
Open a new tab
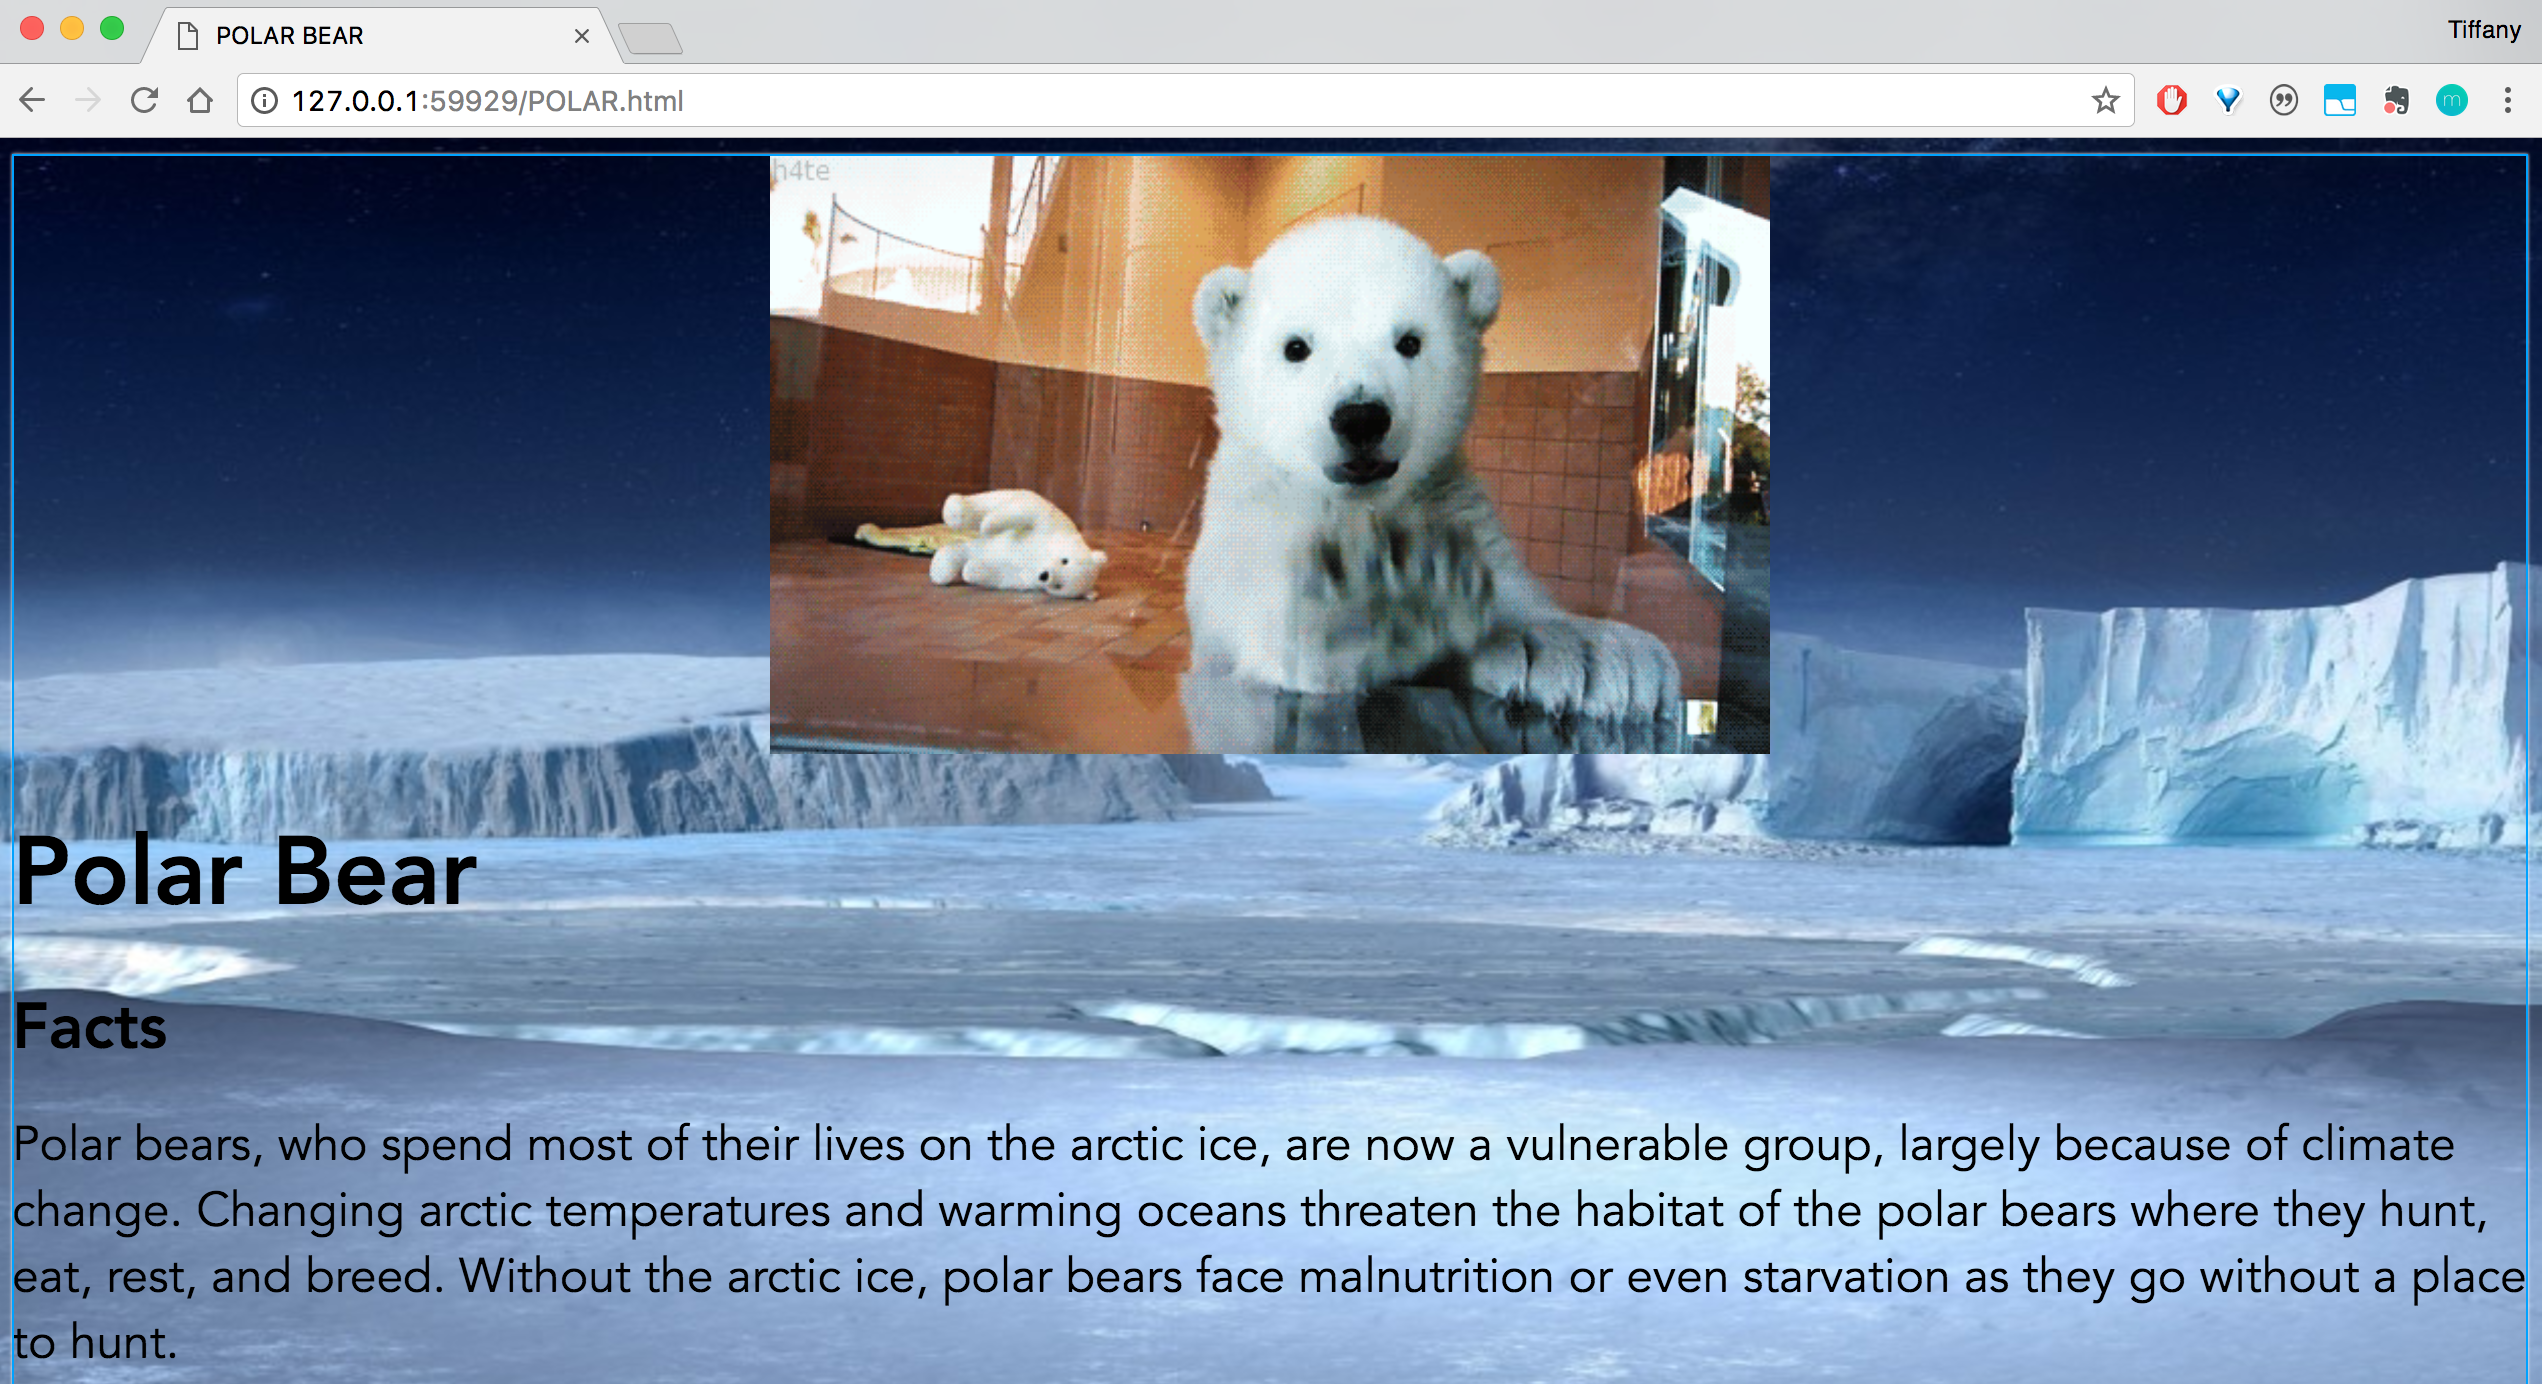click(x=650, y=38)
